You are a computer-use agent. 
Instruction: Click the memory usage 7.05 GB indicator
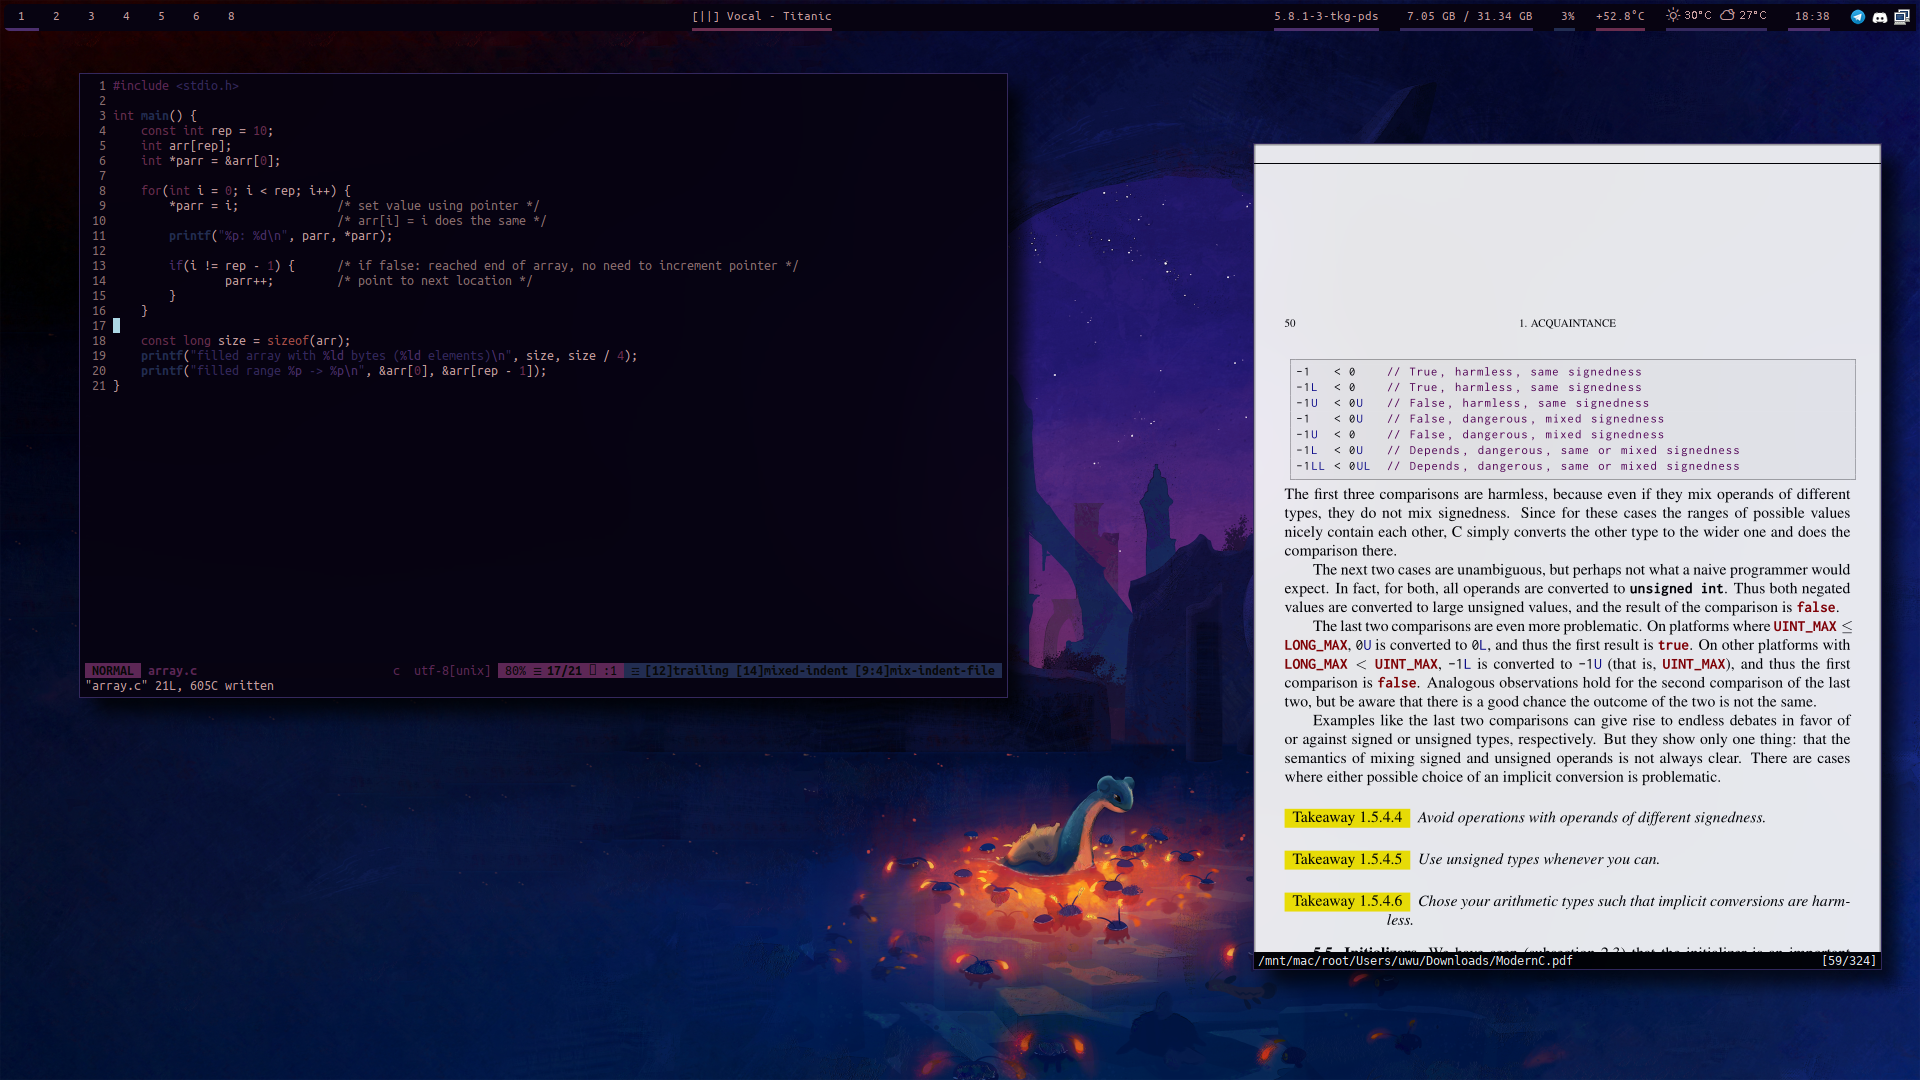pos(1469,16)
